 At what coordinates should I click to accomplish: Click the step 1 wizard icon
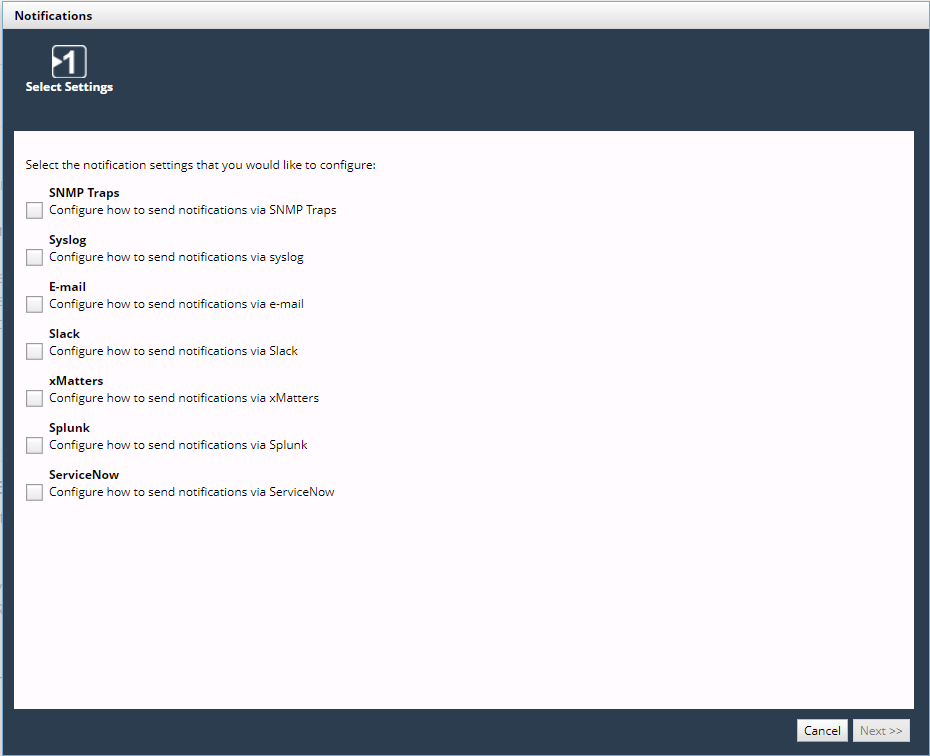69,62
